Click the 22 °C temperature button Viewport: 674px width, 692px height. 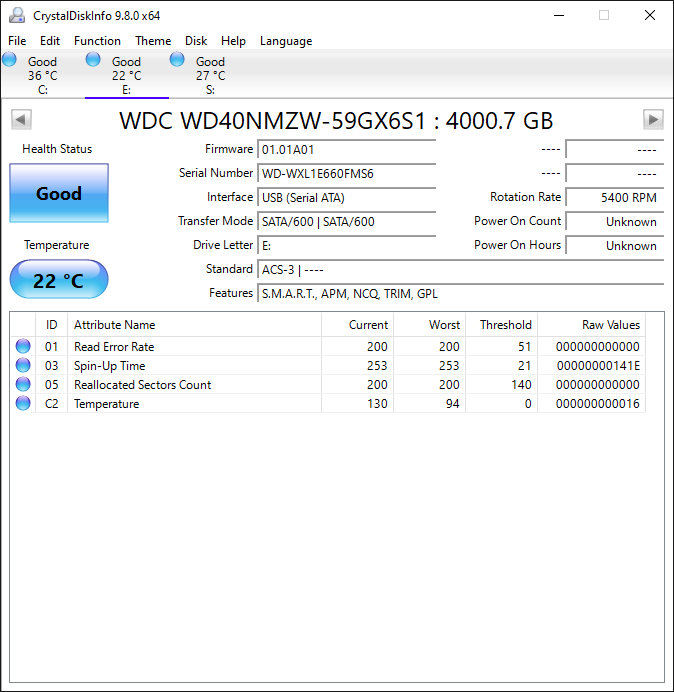pos(59,279)
